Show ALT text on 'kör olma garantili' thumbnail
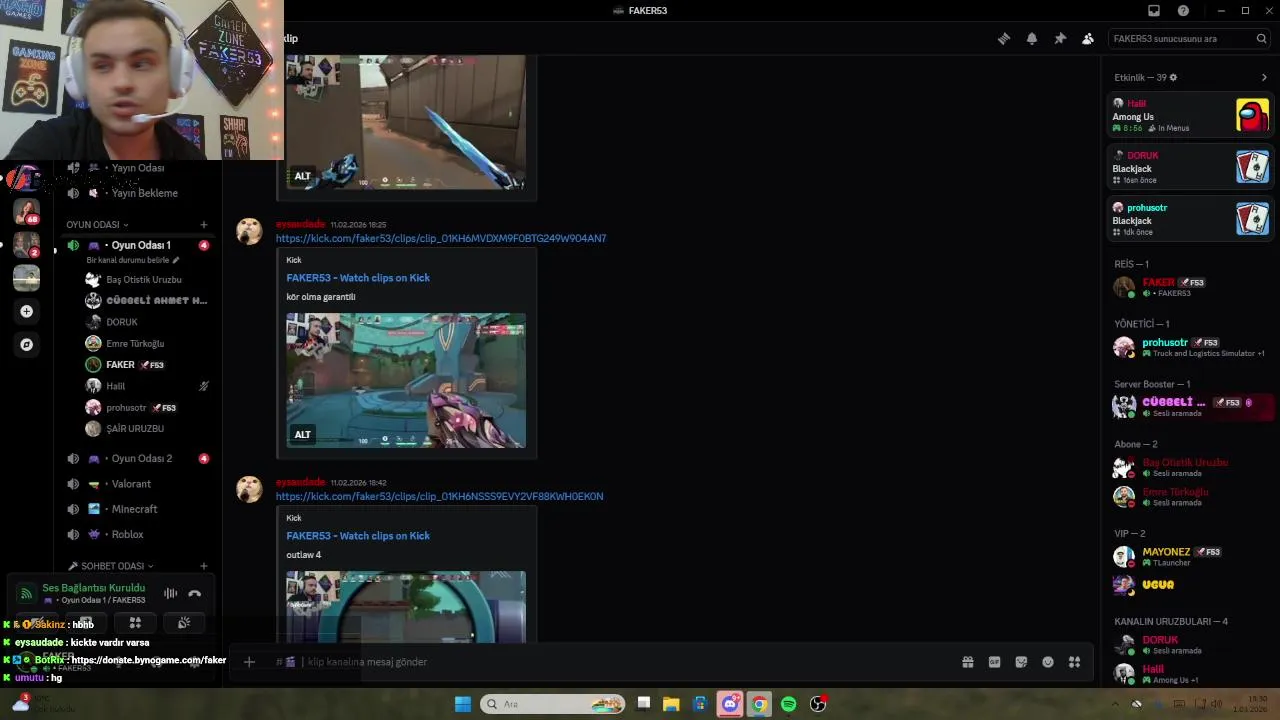Viewport: 1280px width, 720px height. pyautogui.click(x=302, y=434)
